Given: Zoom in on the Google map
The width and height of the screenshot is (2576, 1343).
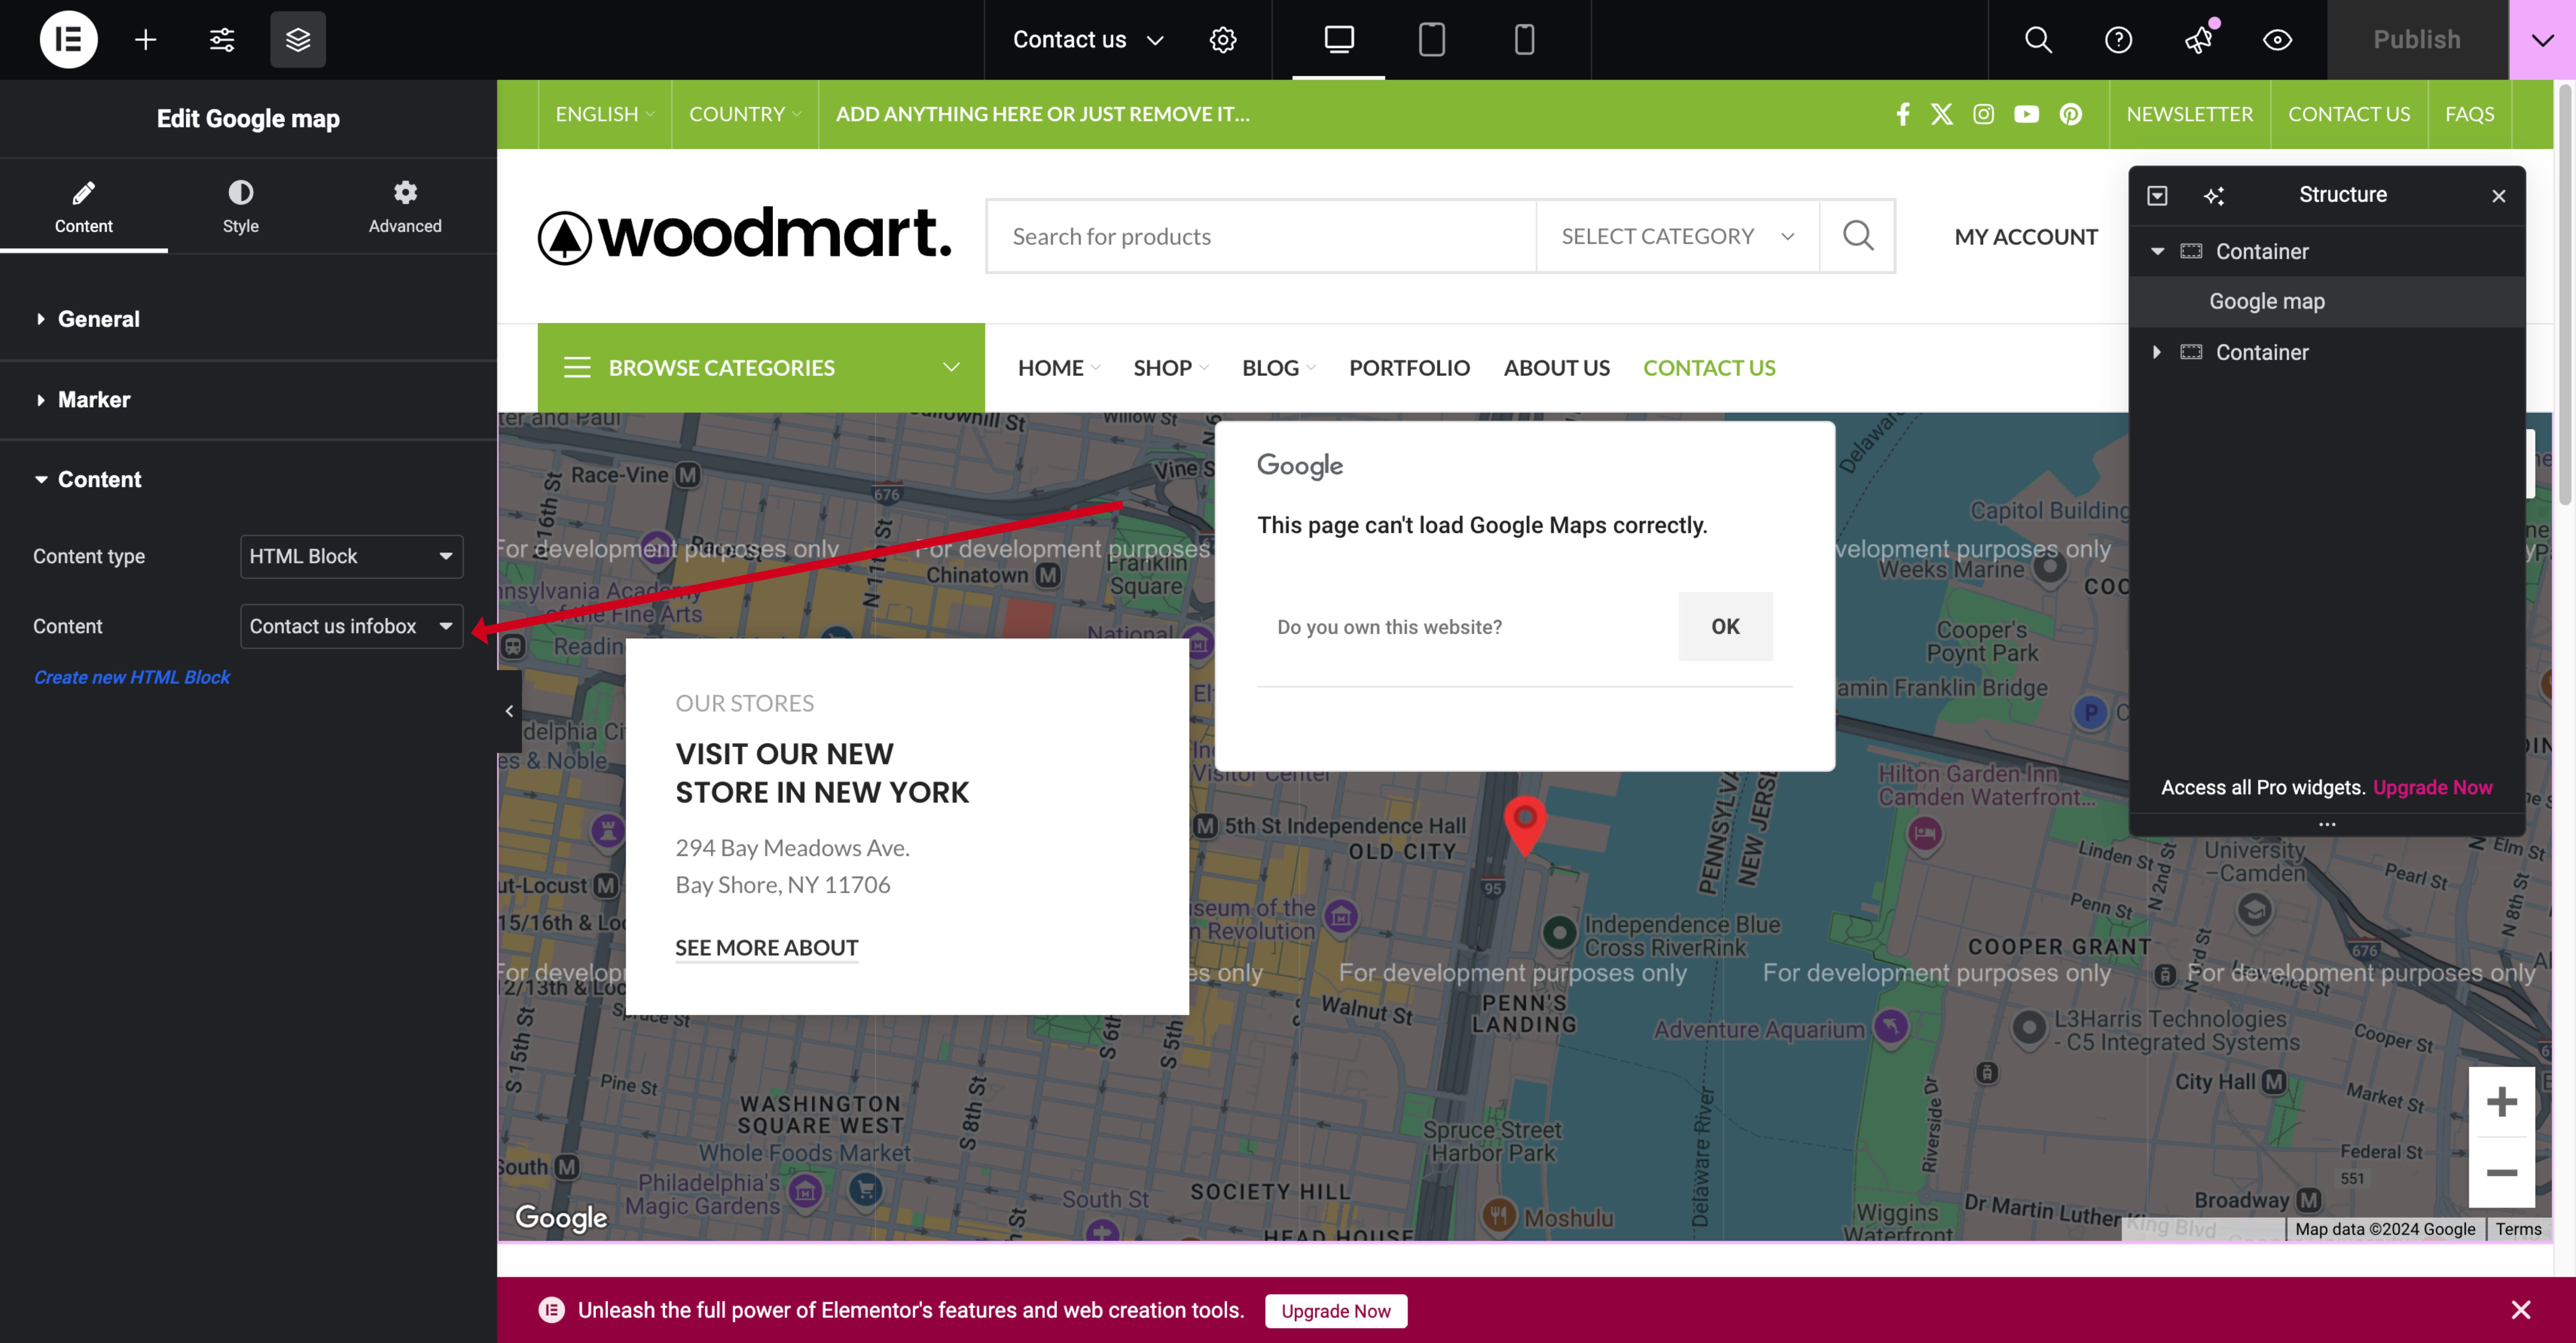Looking at the screenshot, I should point(2502,1102).
